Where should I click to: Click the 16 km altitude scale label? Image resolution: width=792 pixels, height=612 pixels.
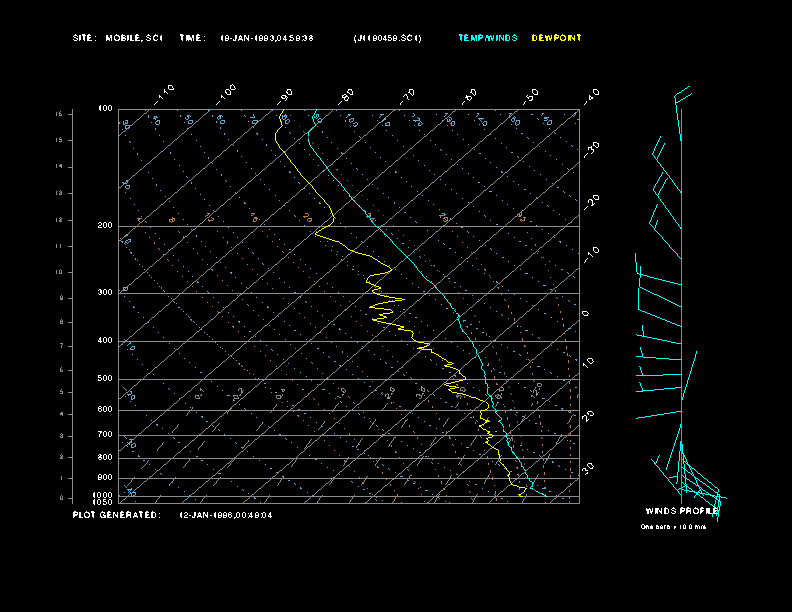click(59, 114)
